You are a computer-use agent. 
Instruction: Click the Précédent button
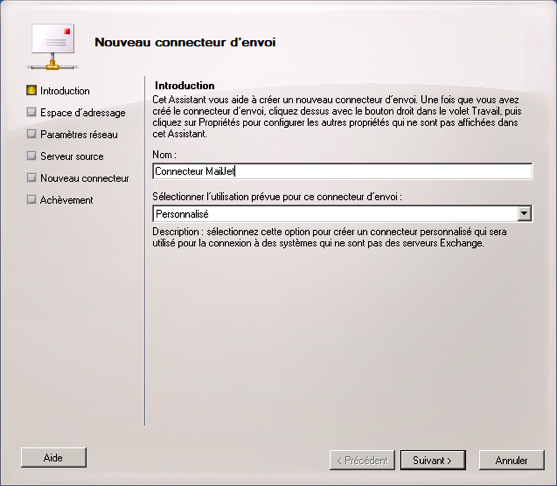coord(362,460)
